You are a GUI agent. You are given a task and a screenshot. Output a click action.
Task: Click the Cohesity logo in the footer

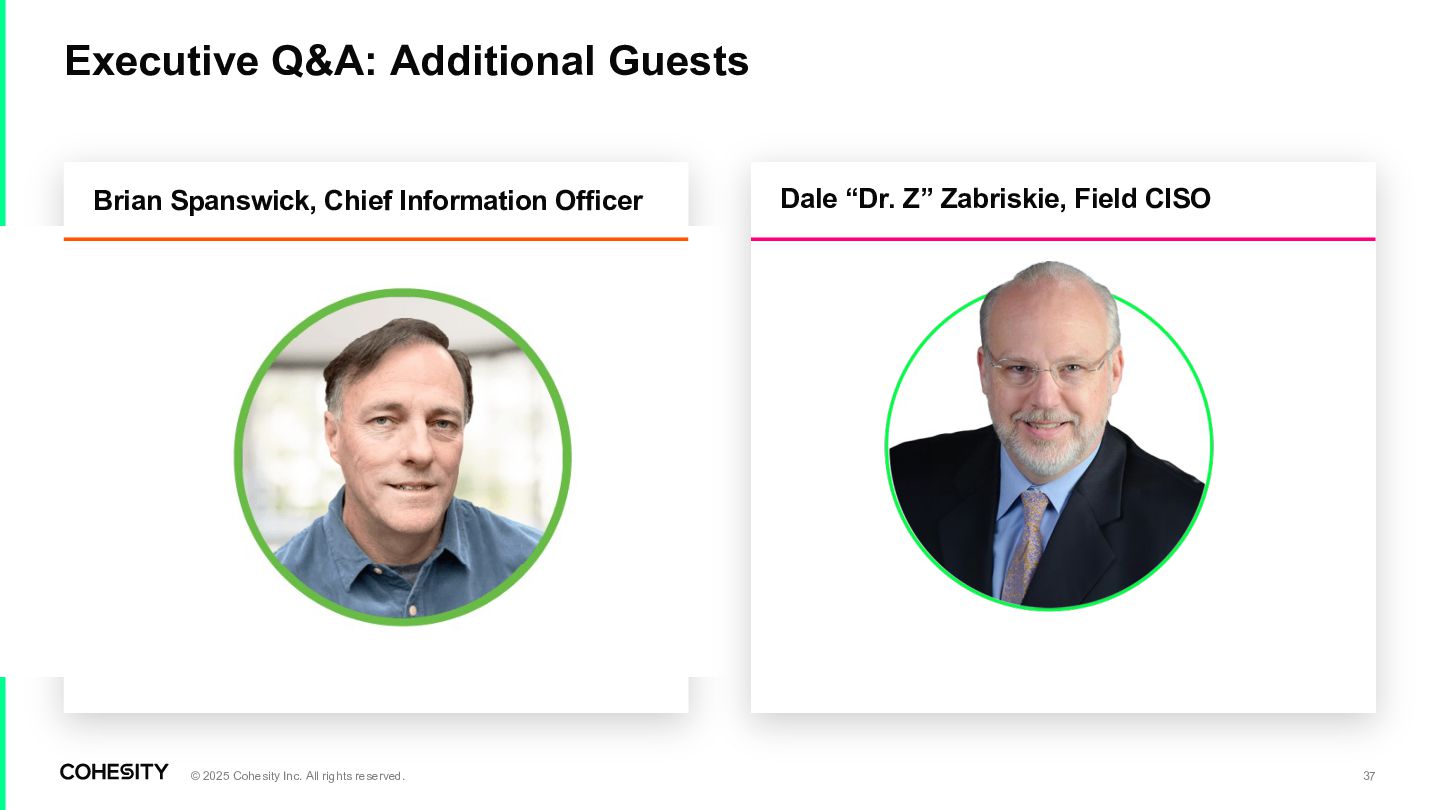pos(114,772)
